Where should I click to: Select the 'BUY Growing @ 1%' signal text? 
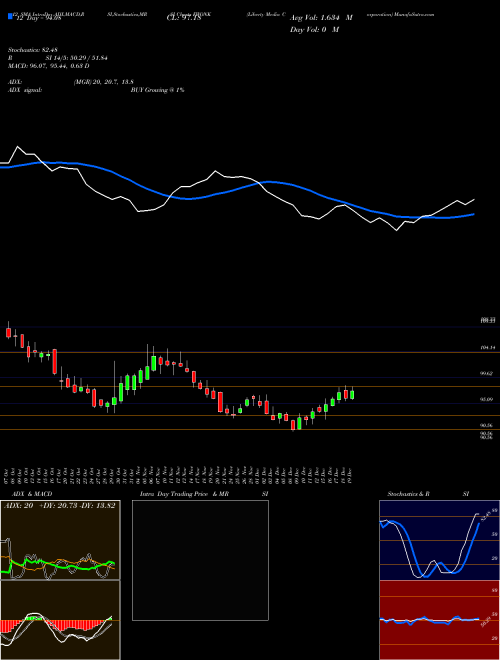click(157, 90)
